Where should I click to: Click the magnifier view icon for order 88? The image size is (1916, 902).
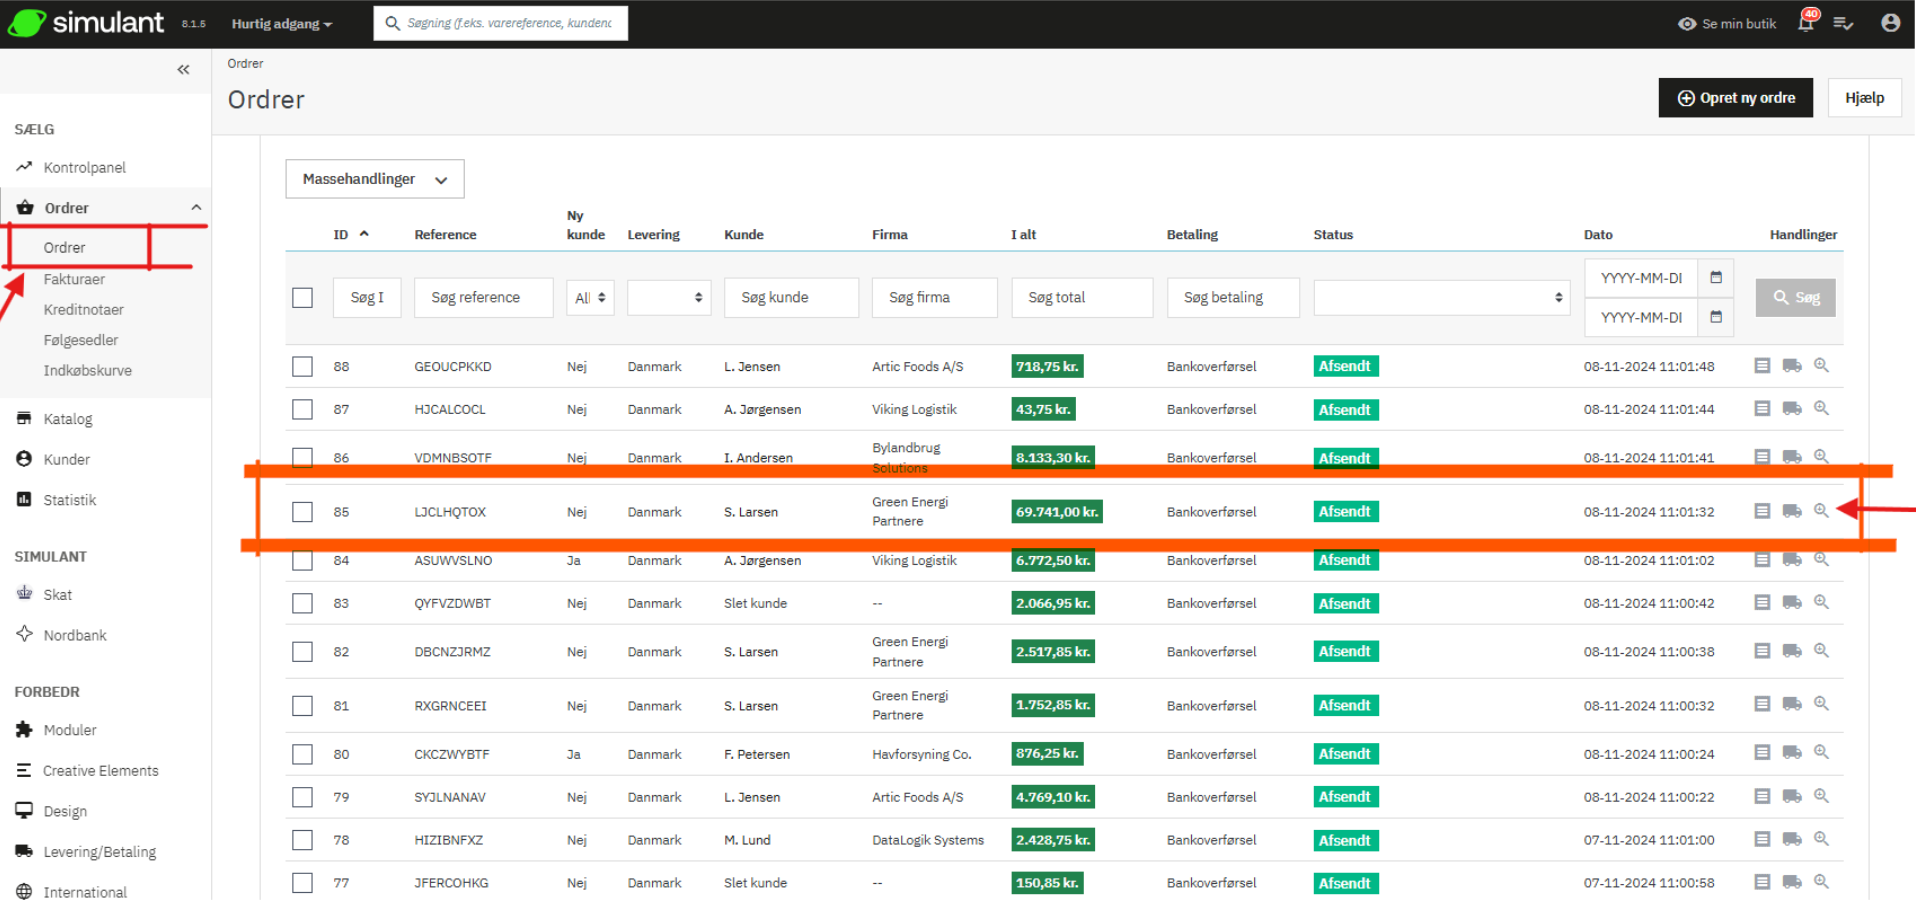tap(1821, 366)
